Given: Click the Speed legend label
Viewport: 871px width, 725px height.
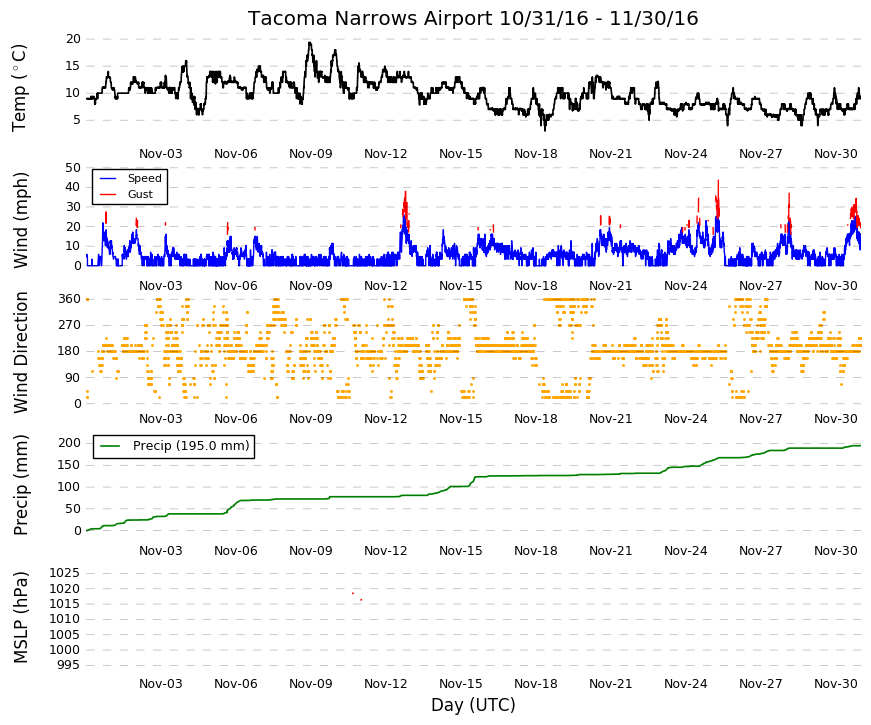Looking at the screenshot, I should tap(144, 178).
